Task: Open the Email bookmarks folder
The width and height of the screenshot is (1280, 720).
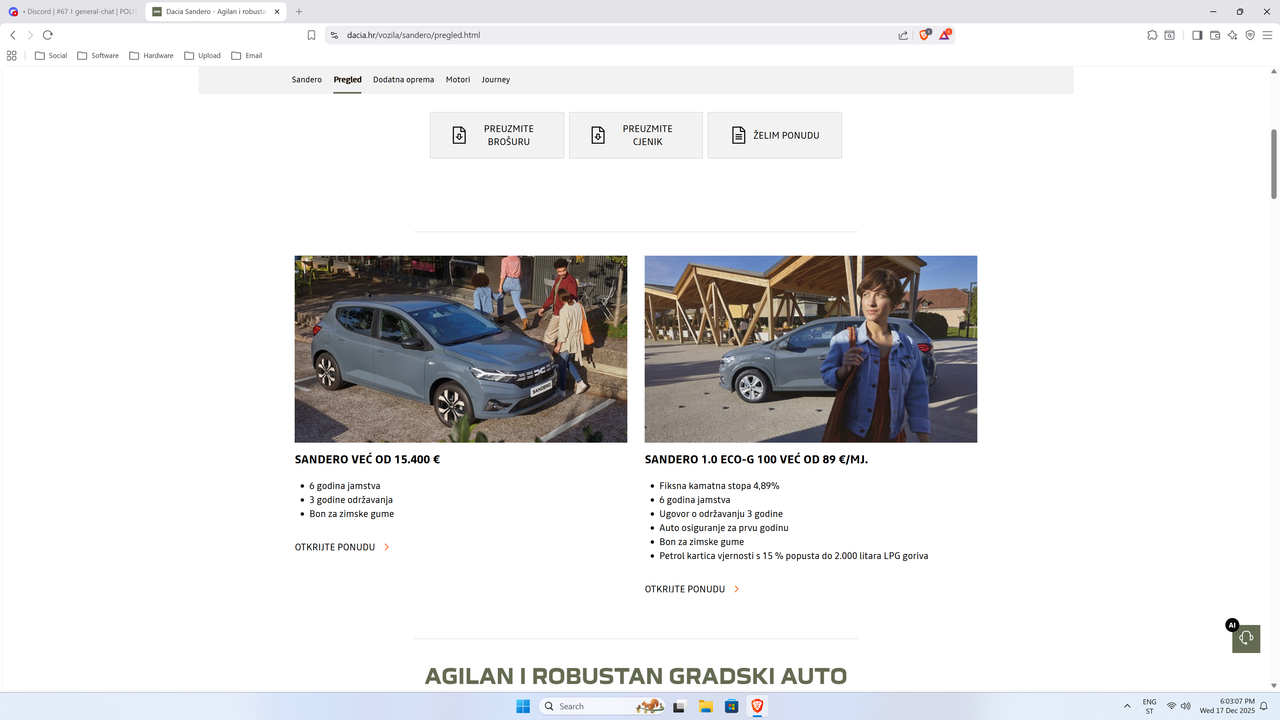Action: tap(247, 56)
